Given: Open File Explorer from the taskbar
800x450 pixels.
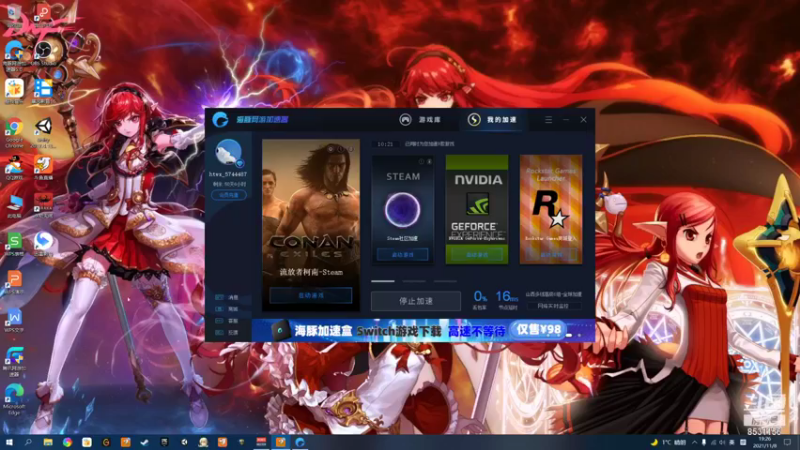Looking at the screenshot, I should click(48, 442).
